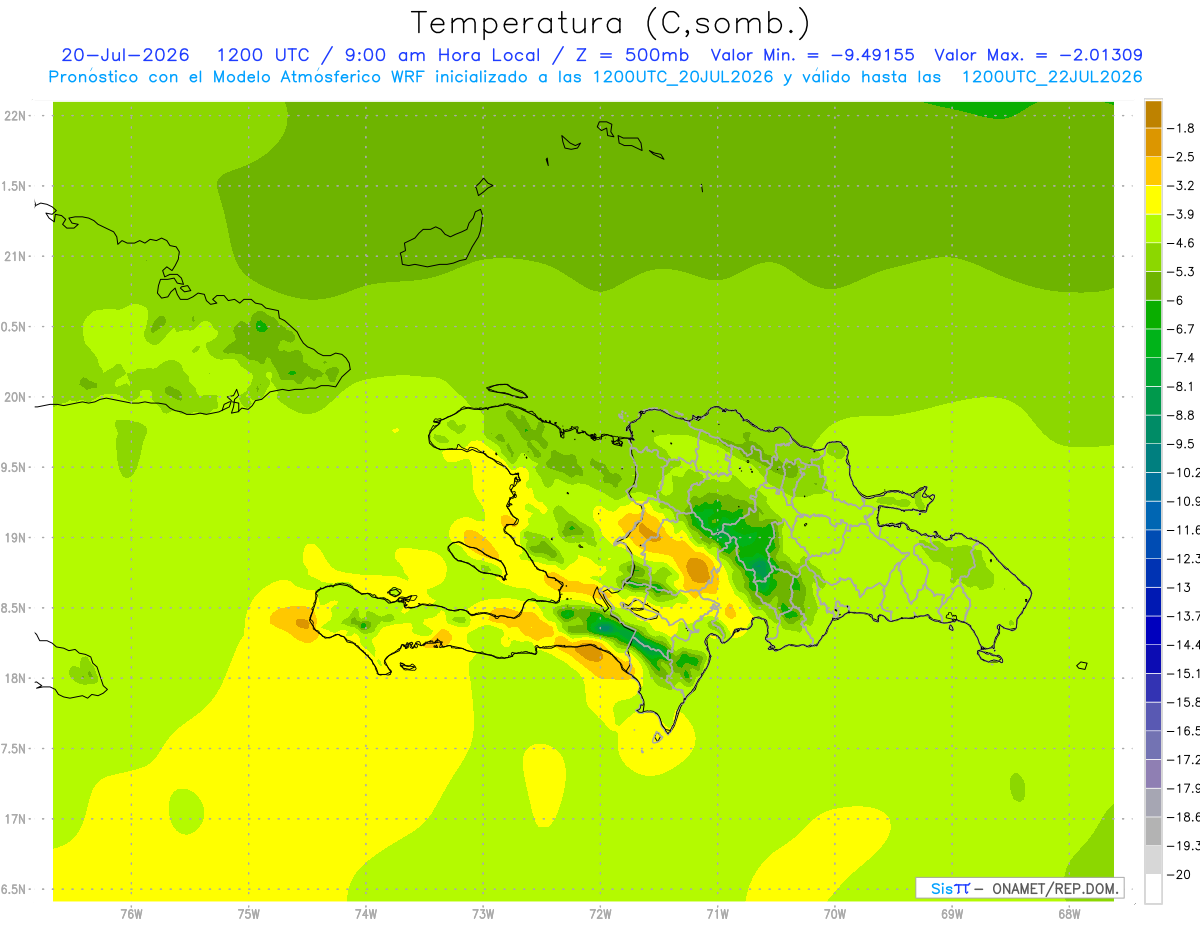The height and width of the screenshot is (927, 1200).
Task: Click the latitude label "19N"
Action: [x=15, y=538]
